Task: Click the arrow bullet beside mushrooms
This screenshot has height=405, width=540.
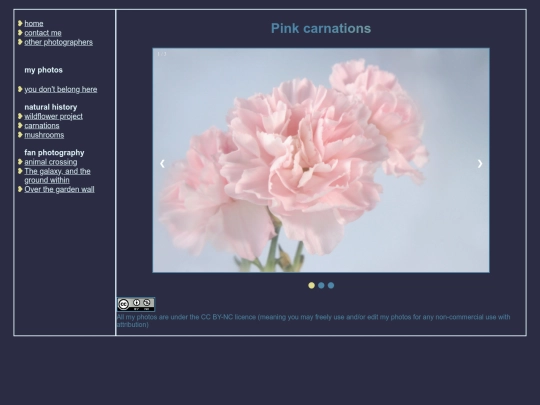Action: [x=20, y=134]
